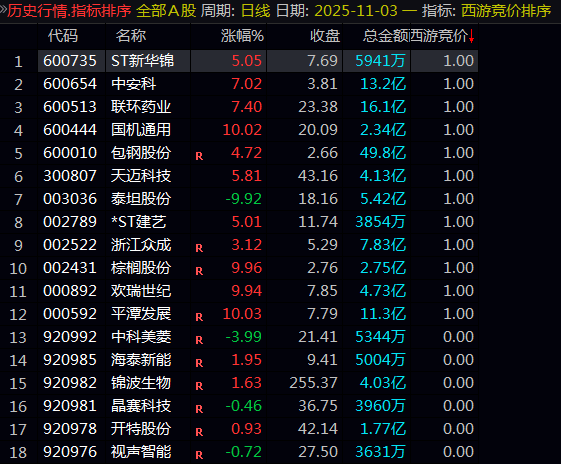Select stock 棕榈股份

pyautogui.click(x=141, y=268)
